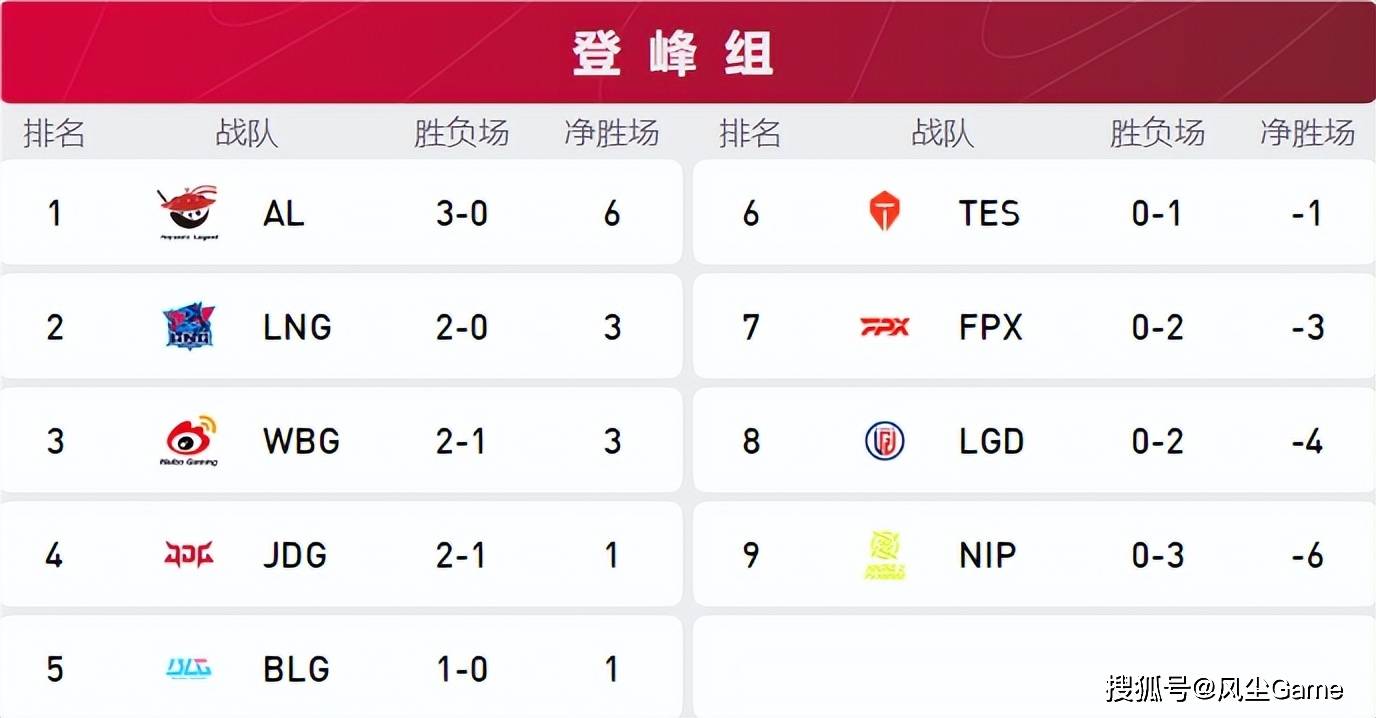Click the AL team logo
Screen dimensions: 1376x718
(x=188, y=213)
